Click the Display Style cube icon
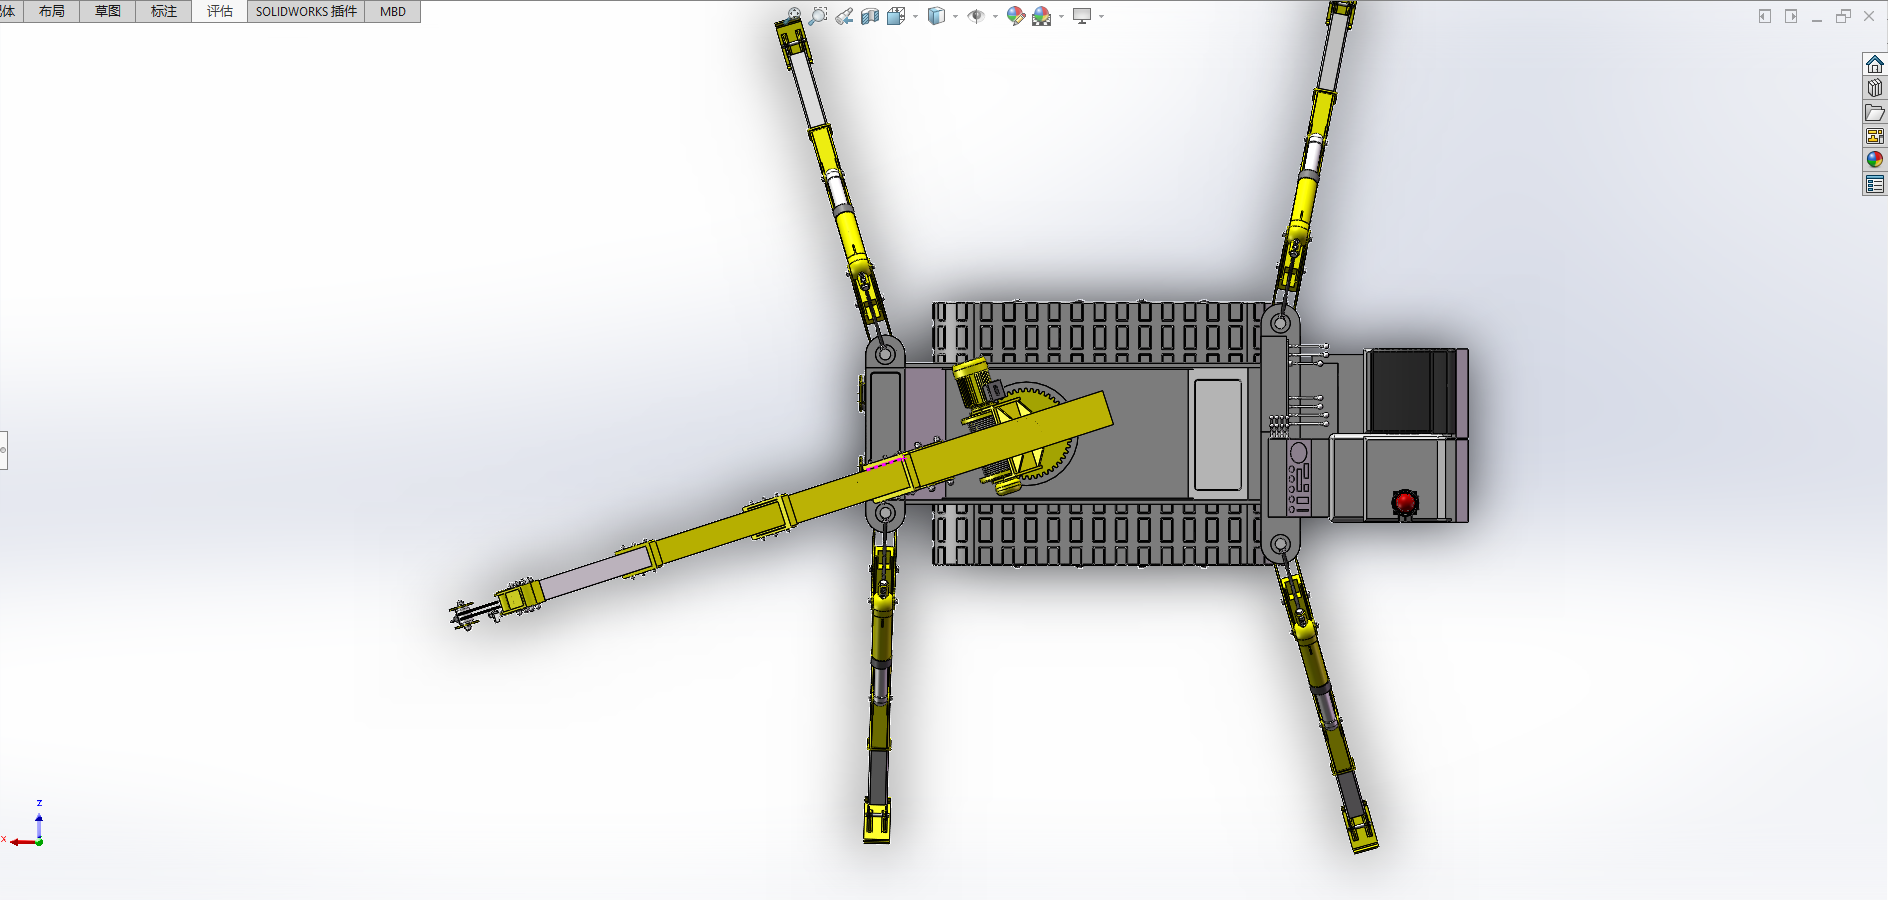The height and width of the screenshot is (900, 1888). click(936, 16)
